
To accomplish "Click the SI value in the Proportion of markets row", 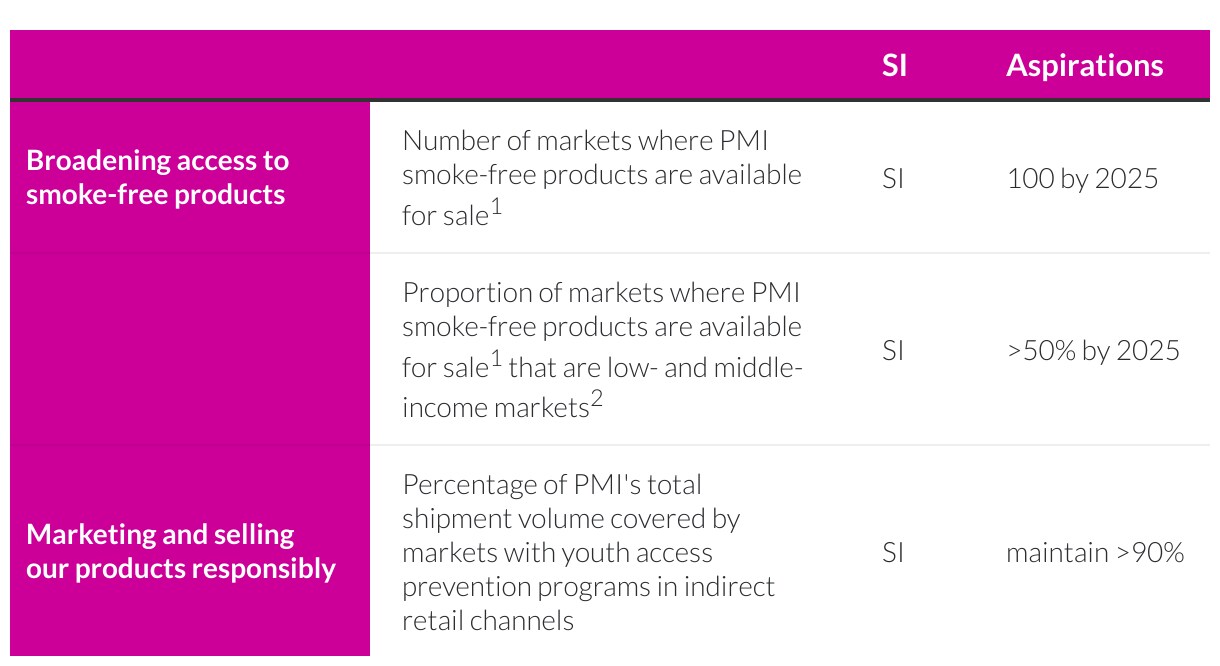I will pos(893,350).
